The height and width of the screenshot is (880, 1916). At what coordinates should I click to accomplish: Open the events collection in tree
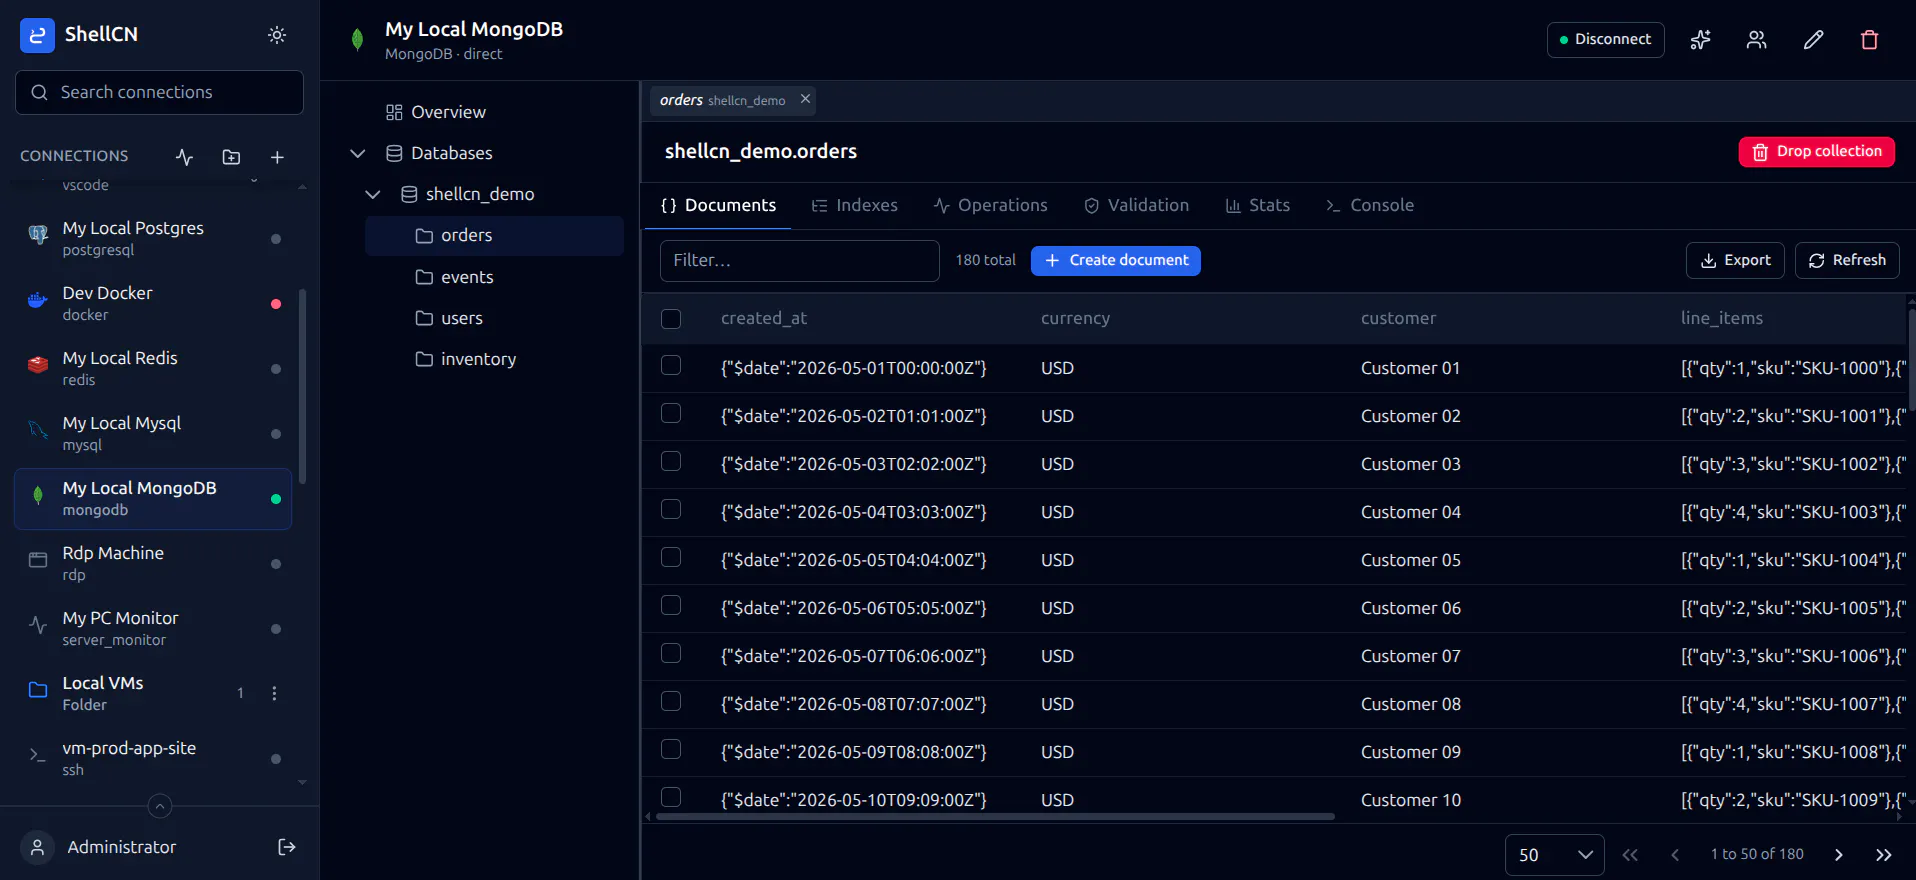[494, 277]
